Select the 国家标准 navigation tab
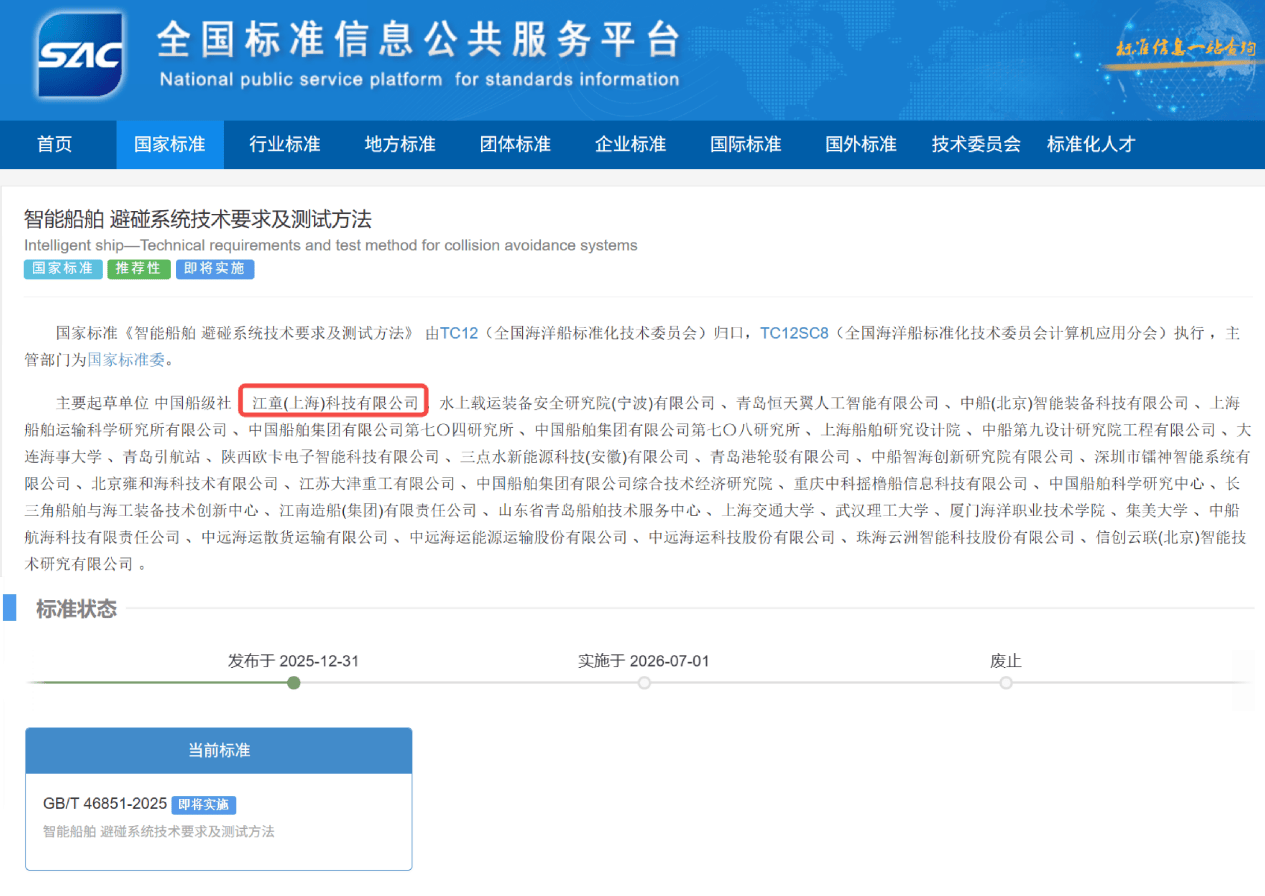 point(170,144)
